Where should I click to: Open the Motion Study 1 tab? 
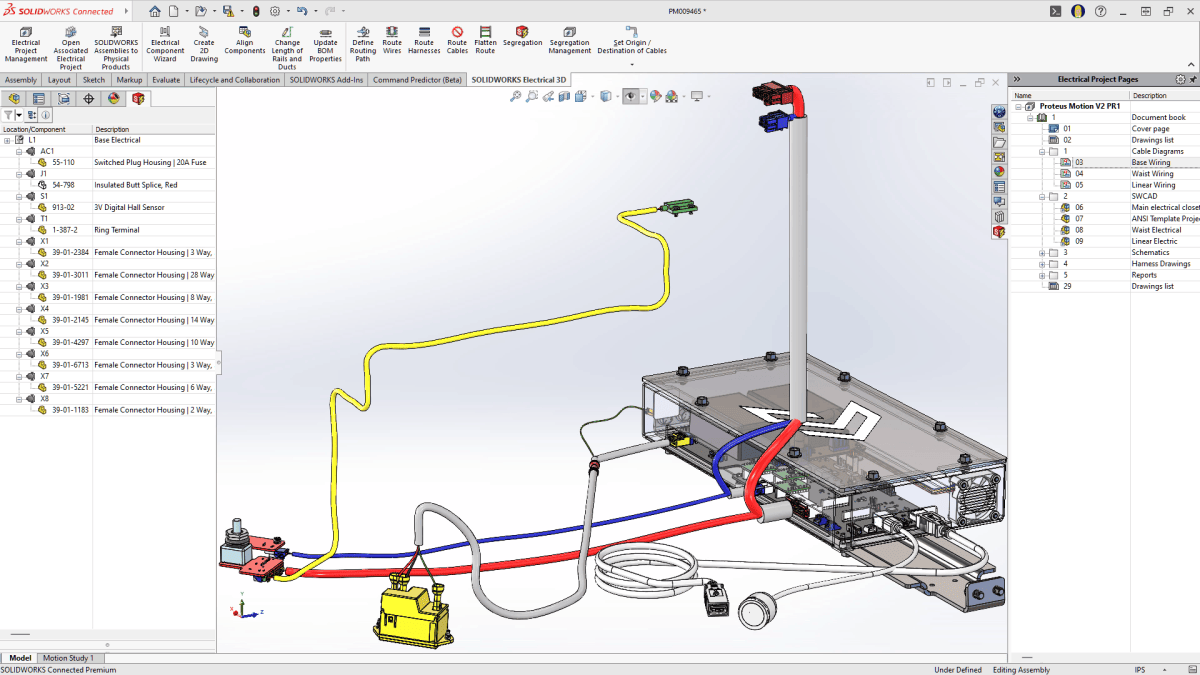pos(68,658)
